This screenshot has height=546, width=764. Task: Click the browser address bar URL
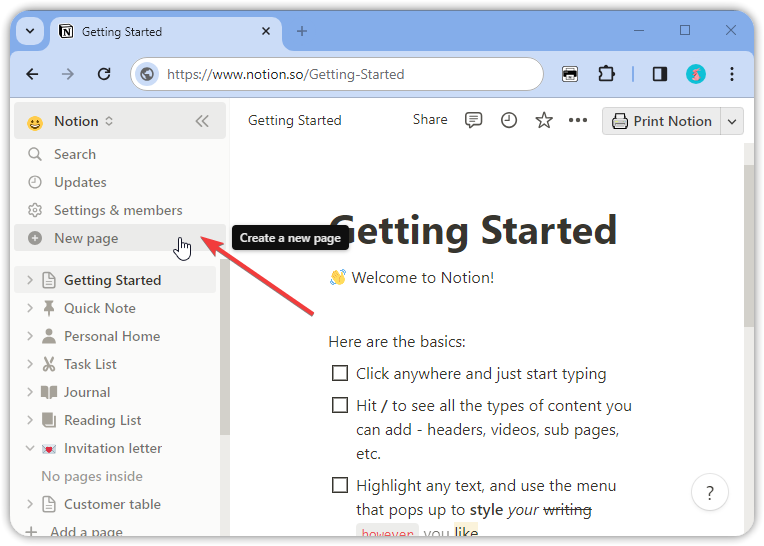point(286,74)
